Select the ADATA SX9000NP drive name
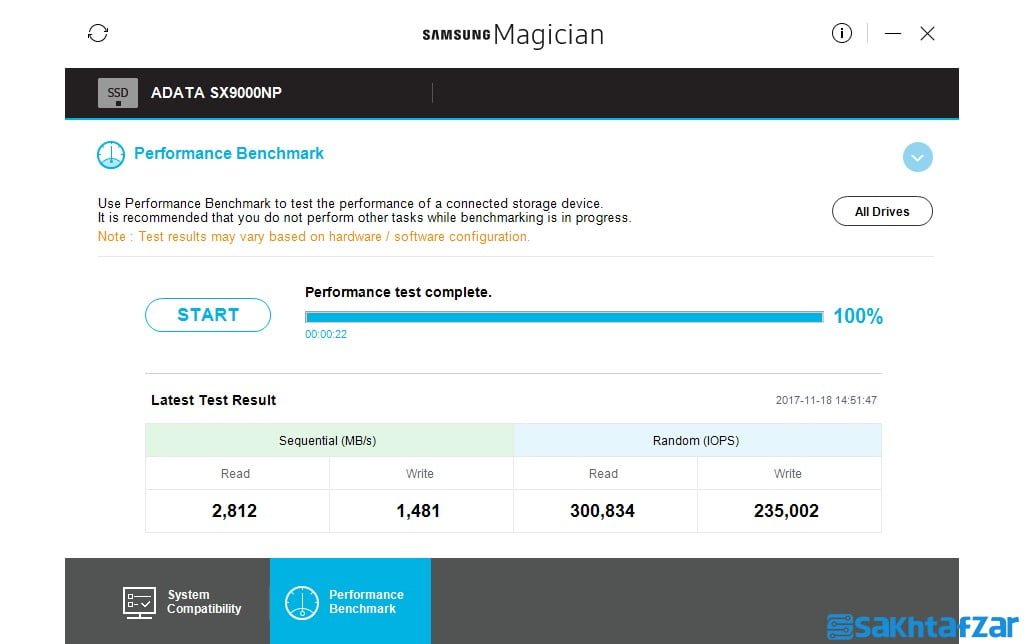 [216, 93]
